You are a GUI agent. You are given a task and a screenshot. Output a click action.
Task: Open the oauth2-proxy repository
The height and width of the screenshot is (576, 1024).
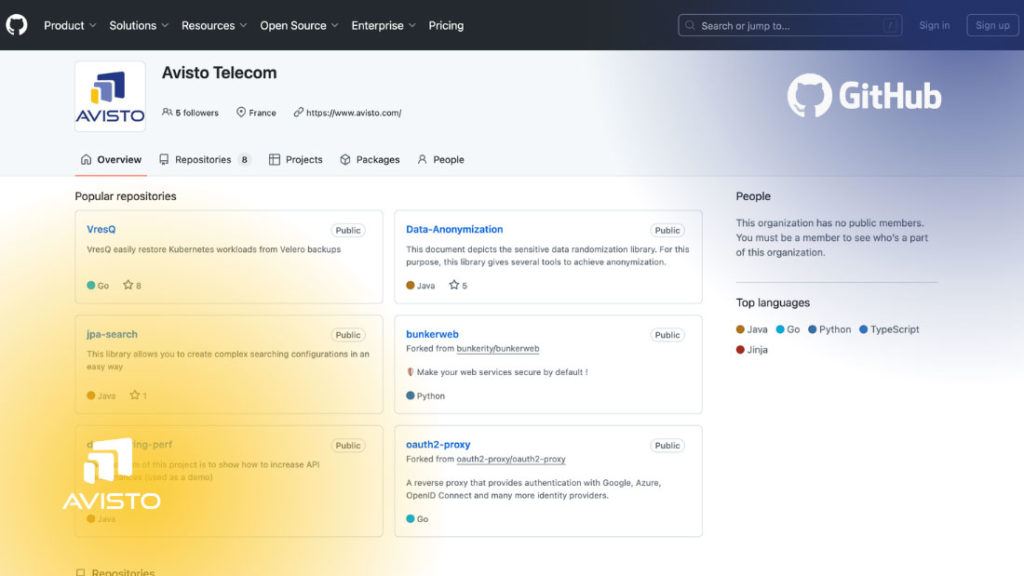(x=438, y=444)
